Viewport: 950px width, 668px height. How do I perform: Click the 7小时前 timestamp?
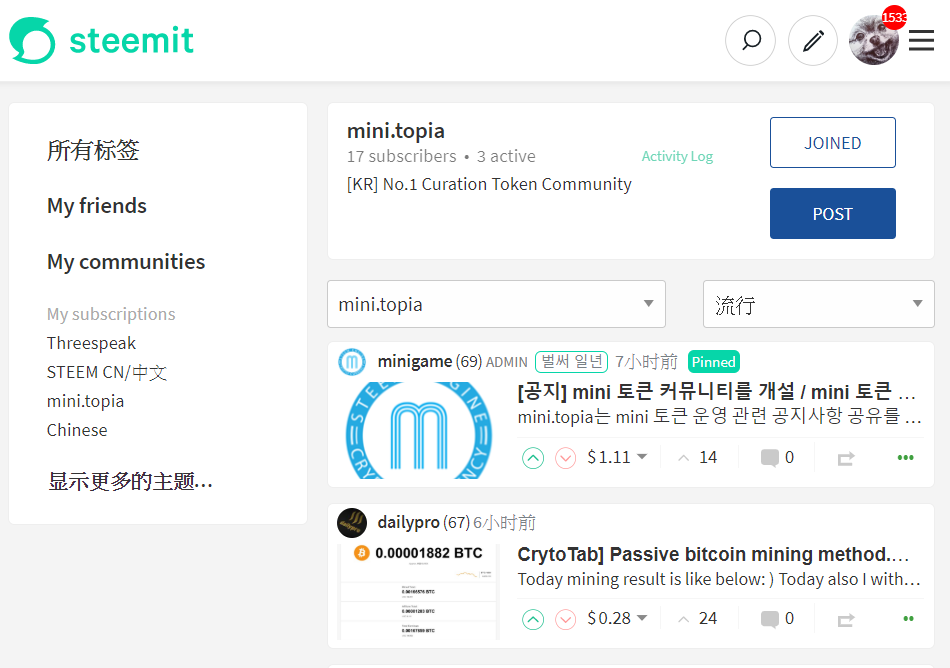pos(646,362)
